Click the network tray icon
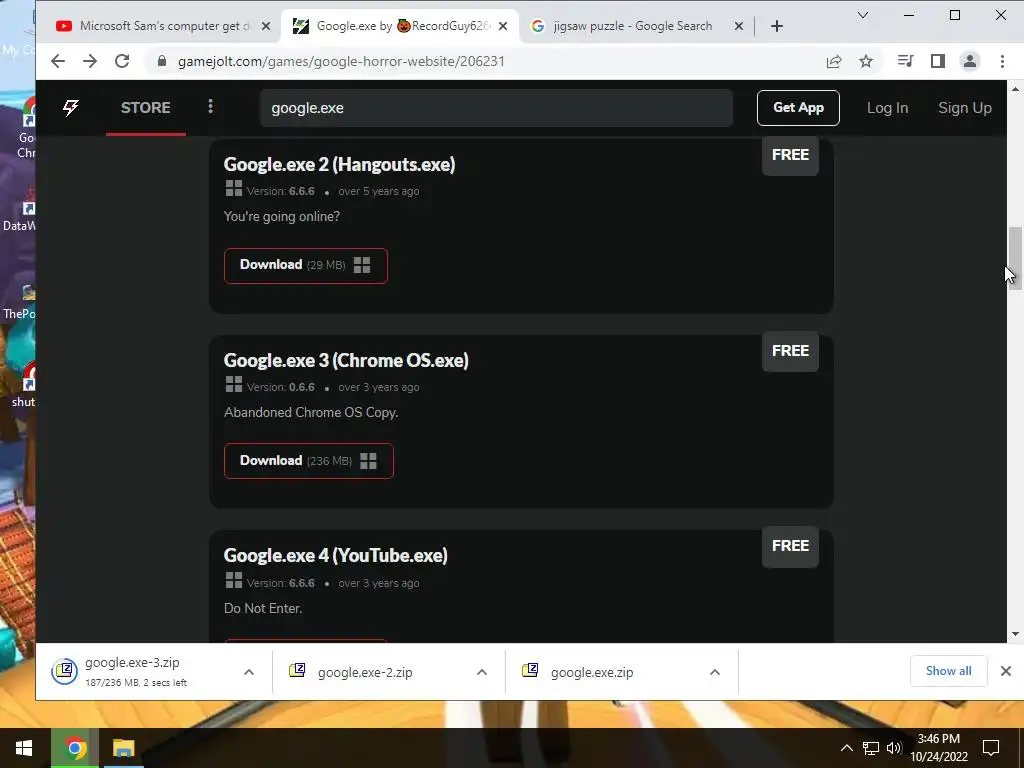 coord(871,748)
